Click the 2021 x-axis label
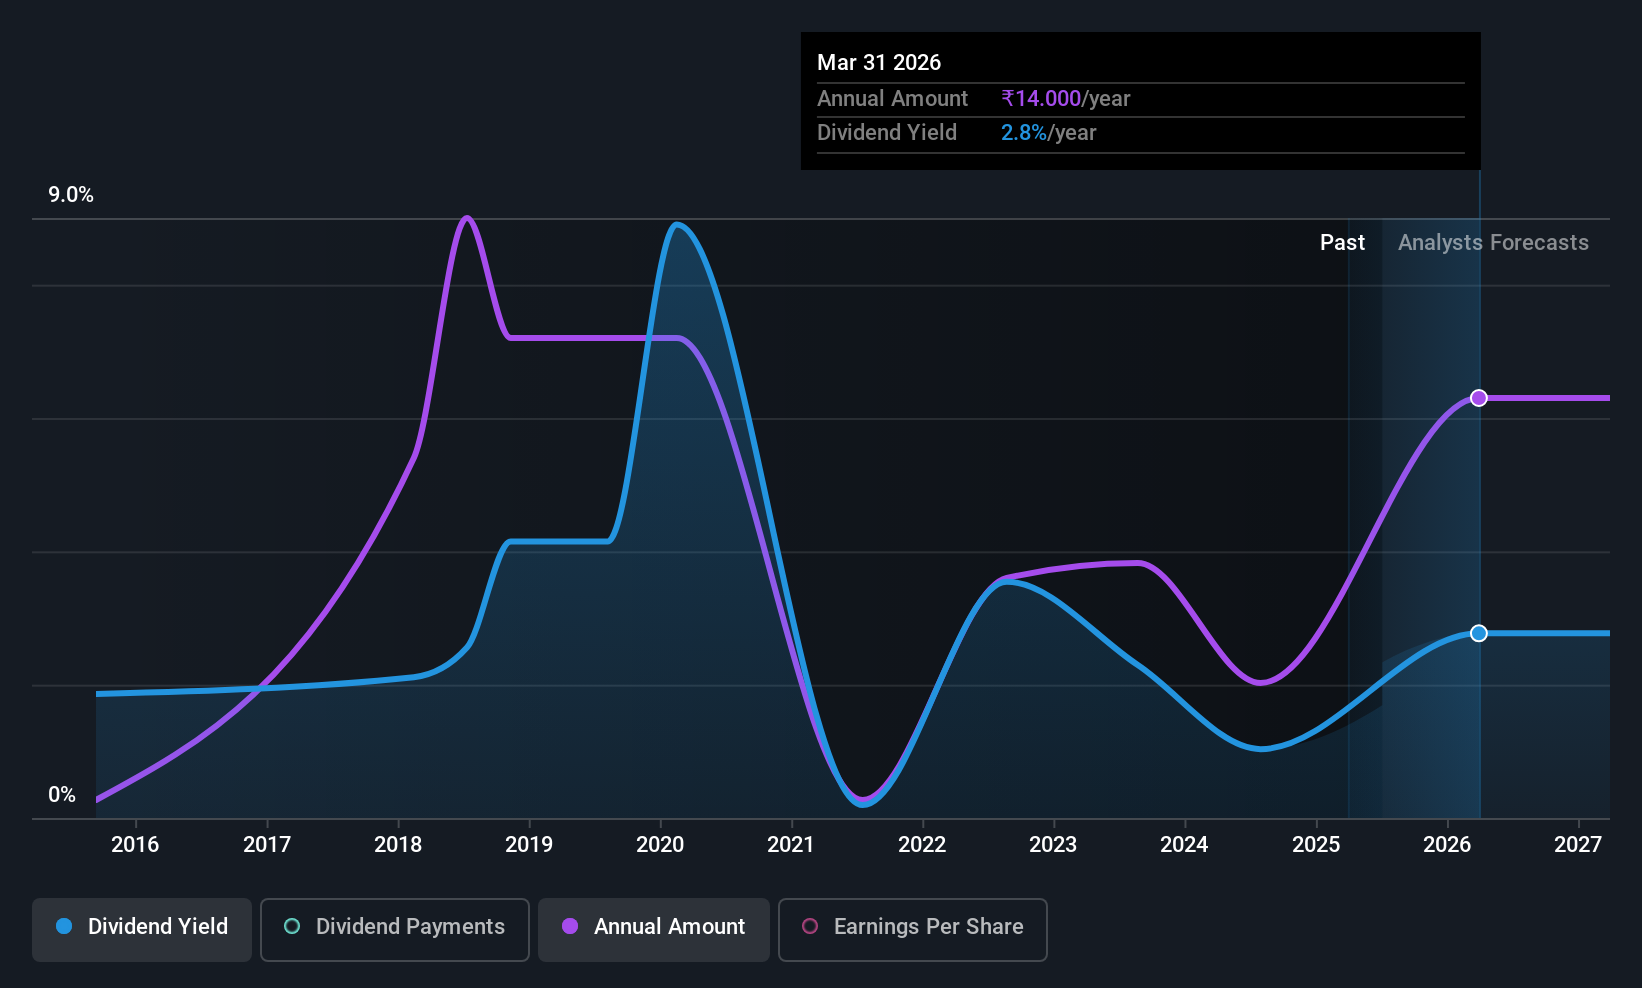1642x988 pixels. (791, 845)
